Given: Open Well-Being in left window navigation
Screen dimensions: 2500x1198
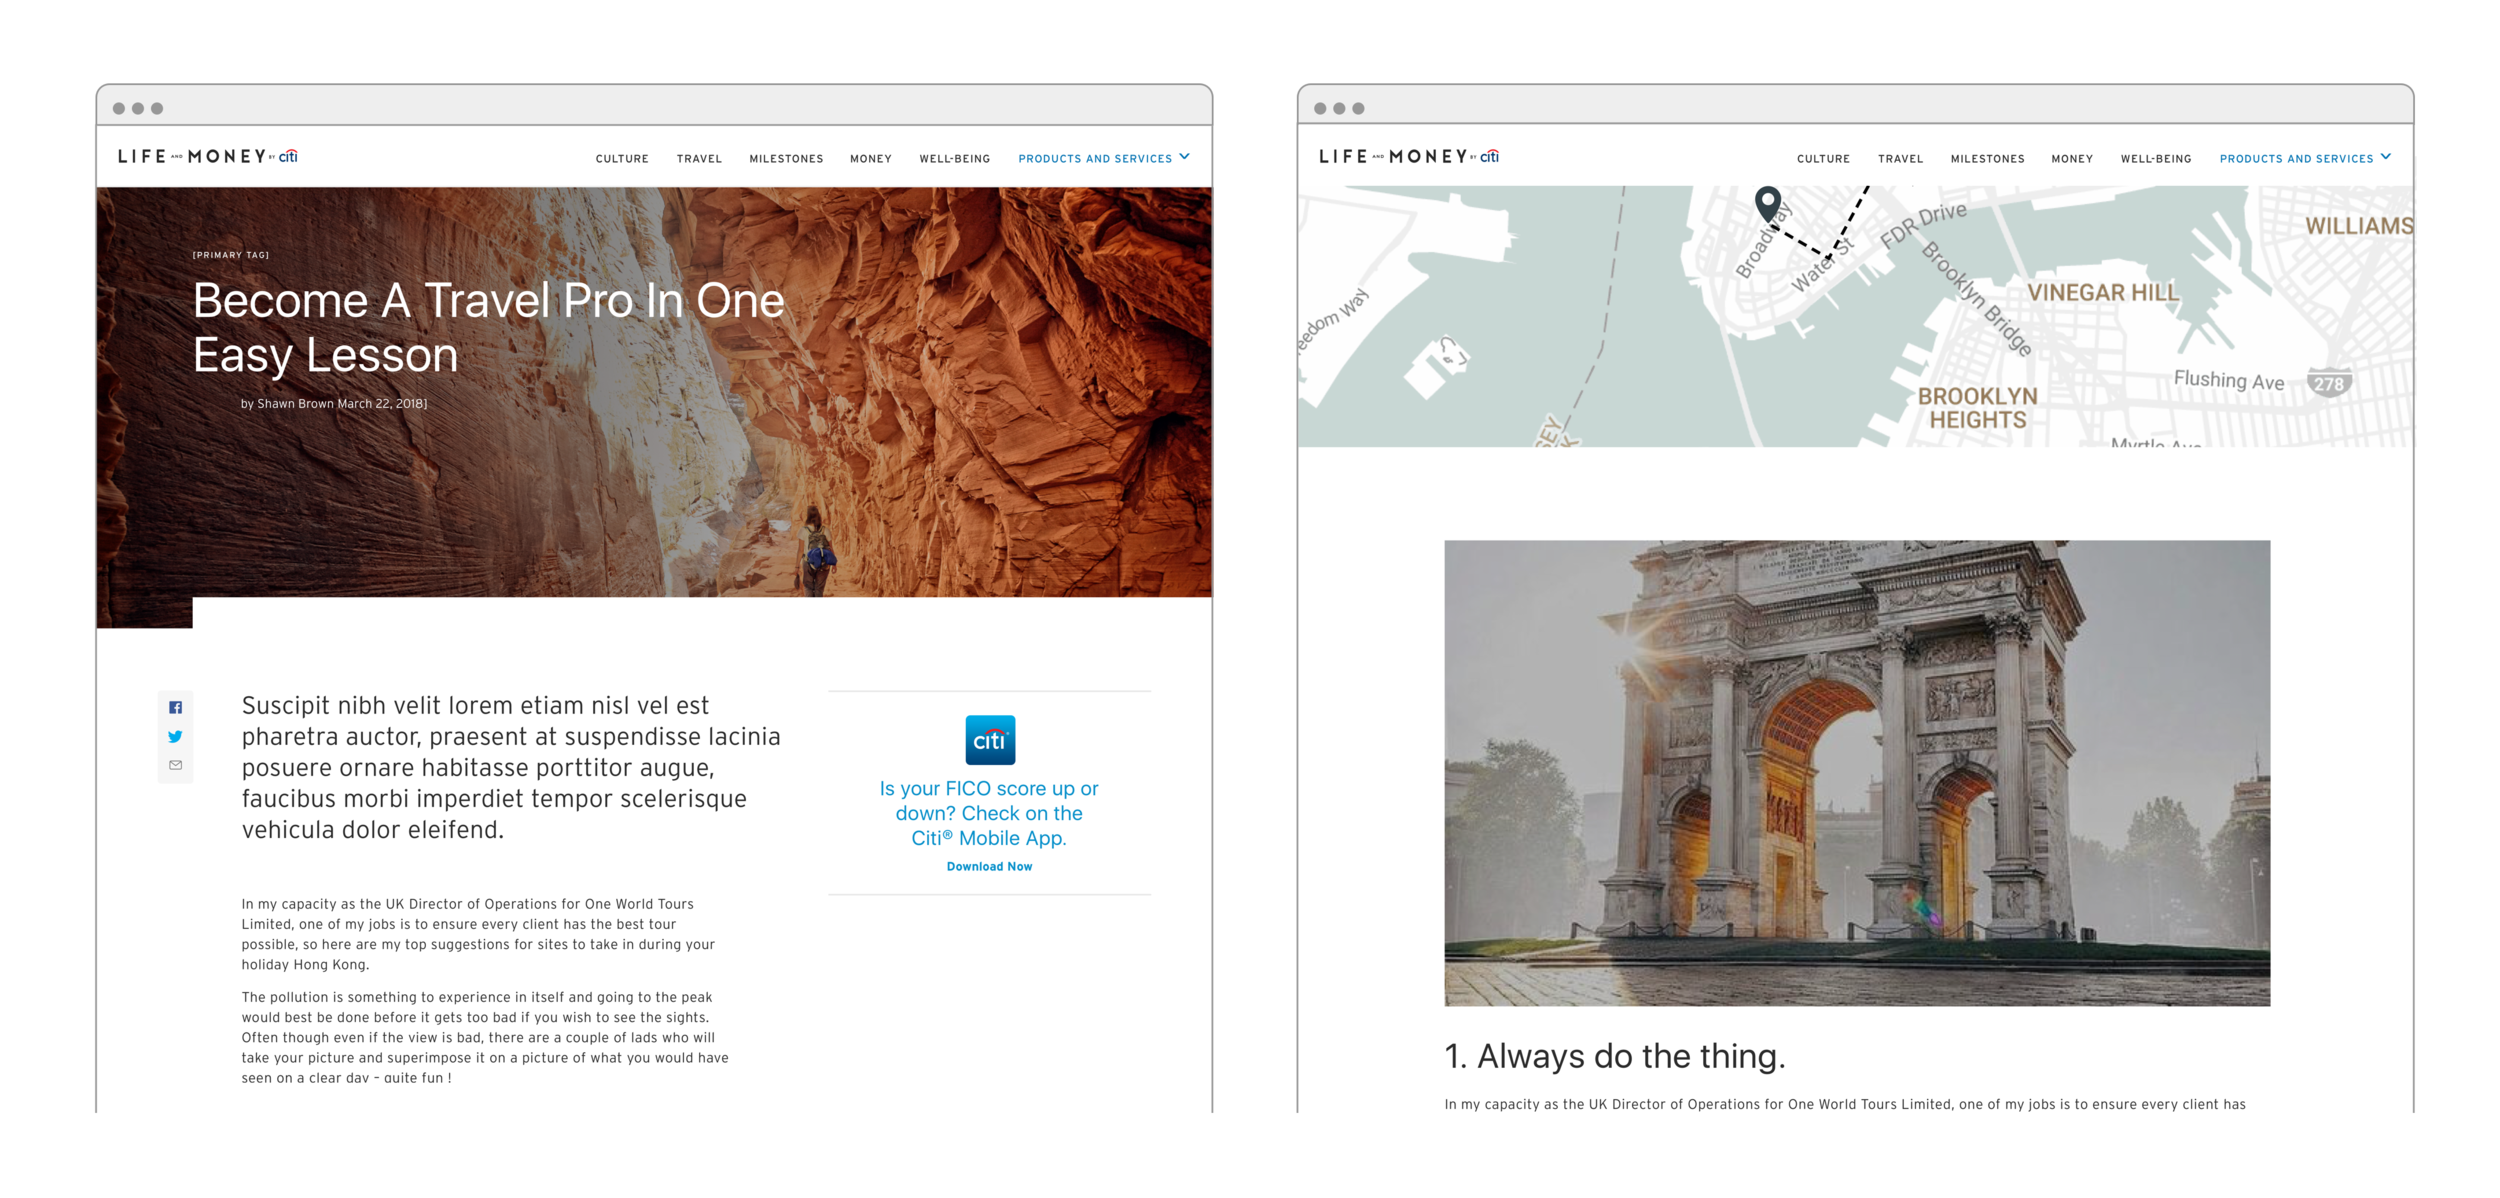Looking at the screenshot, I should click(x=954, y=159).
